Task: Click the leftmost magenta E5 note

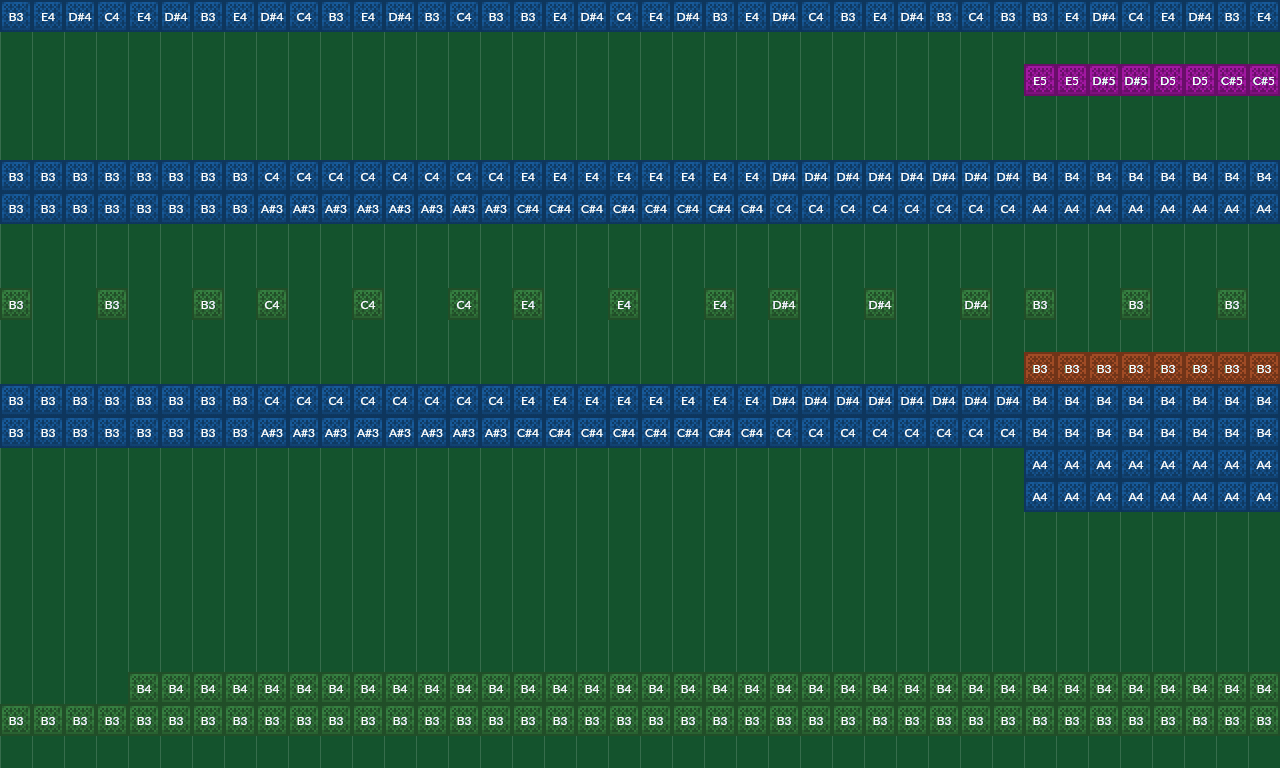Action: pyautogui.click(x=1040, y=81)
